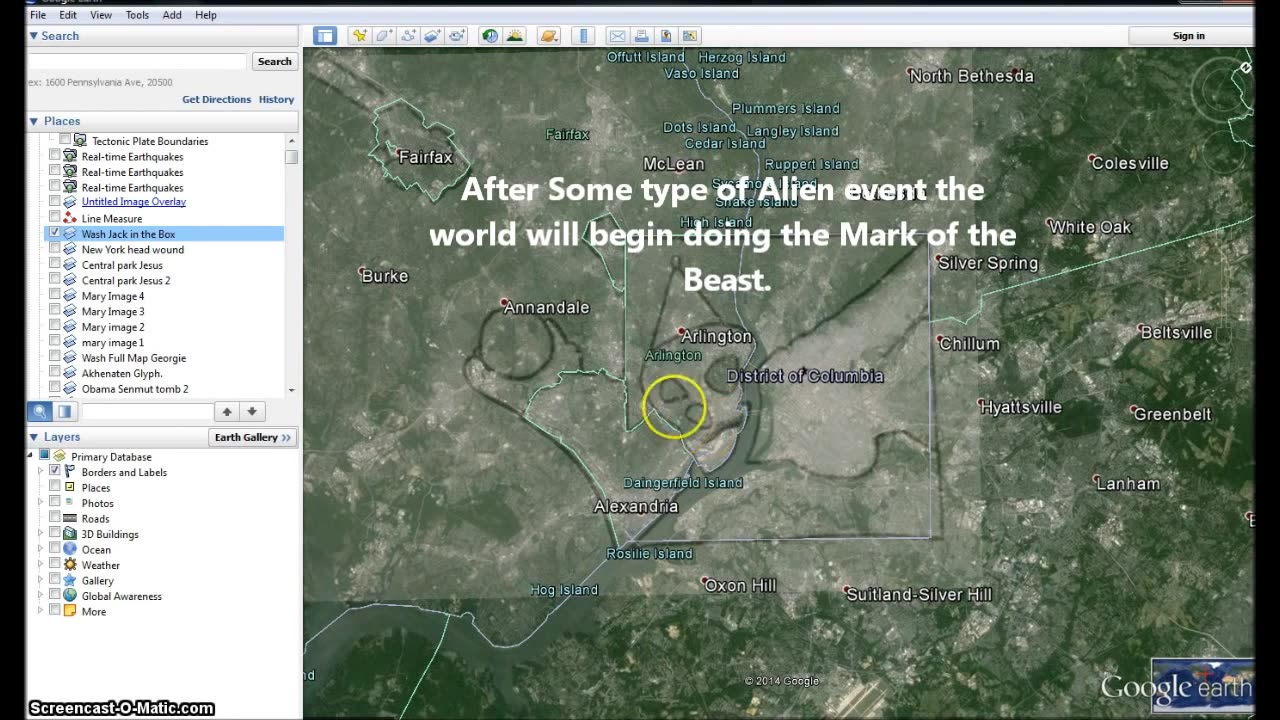This screenshot has height=720, width=1280.
Task: Focus the Search address input field
Action: pos(137,61)
